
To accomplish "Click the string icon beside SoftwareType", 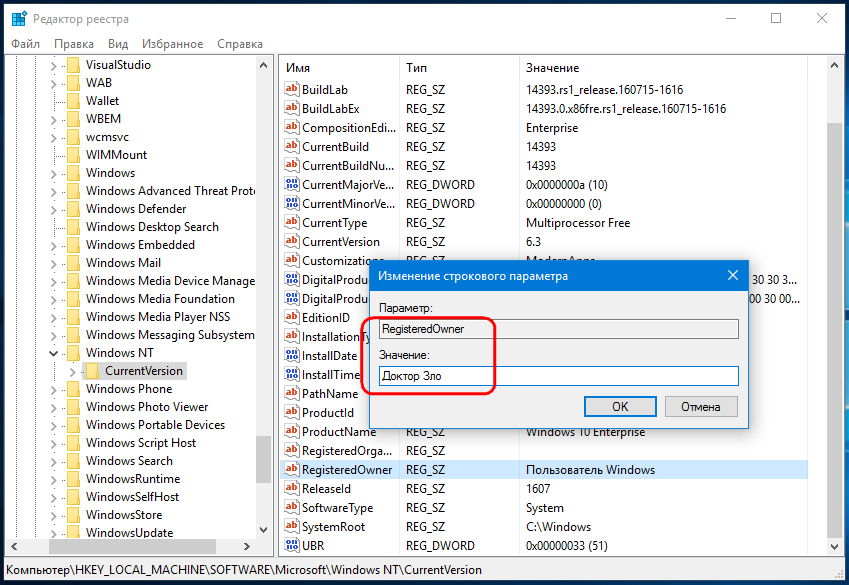I will pos(291,508).
